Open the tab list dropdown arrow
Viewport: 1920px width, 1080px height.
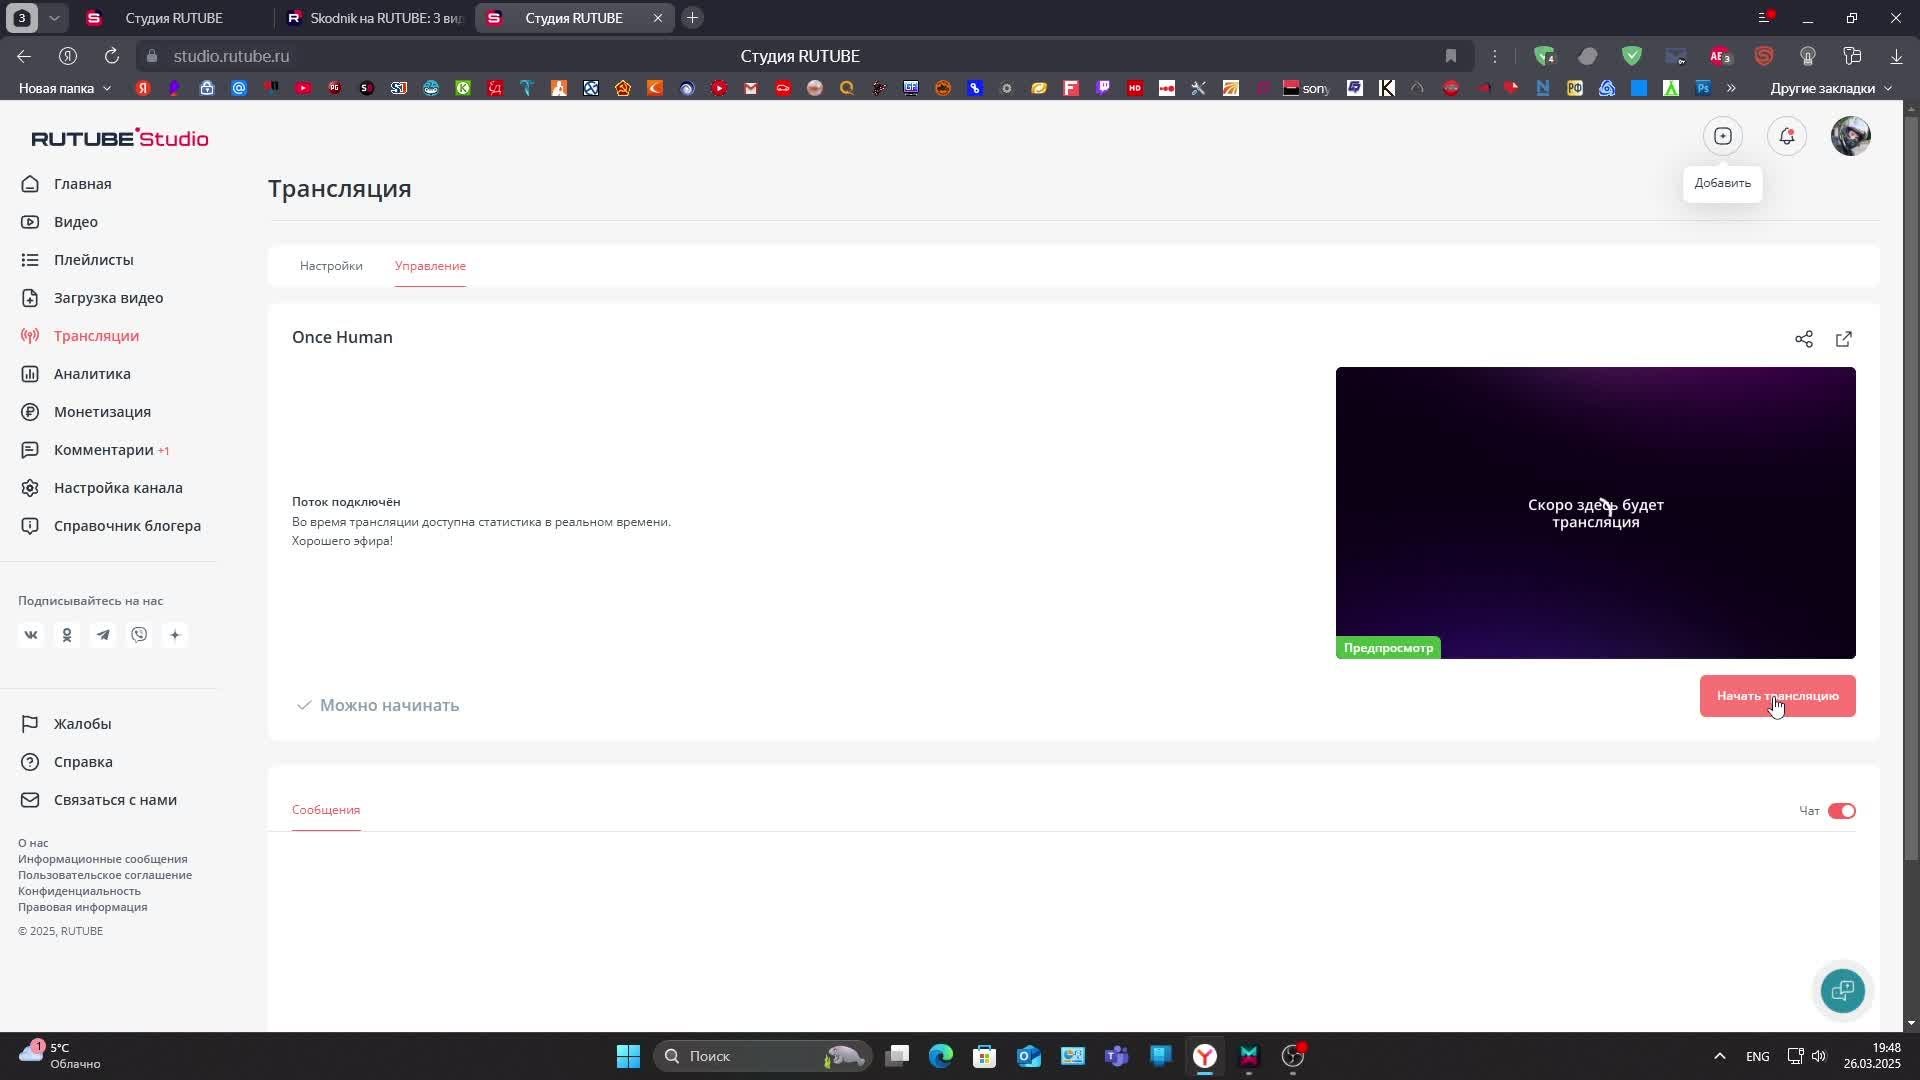(x=55, y=18)
